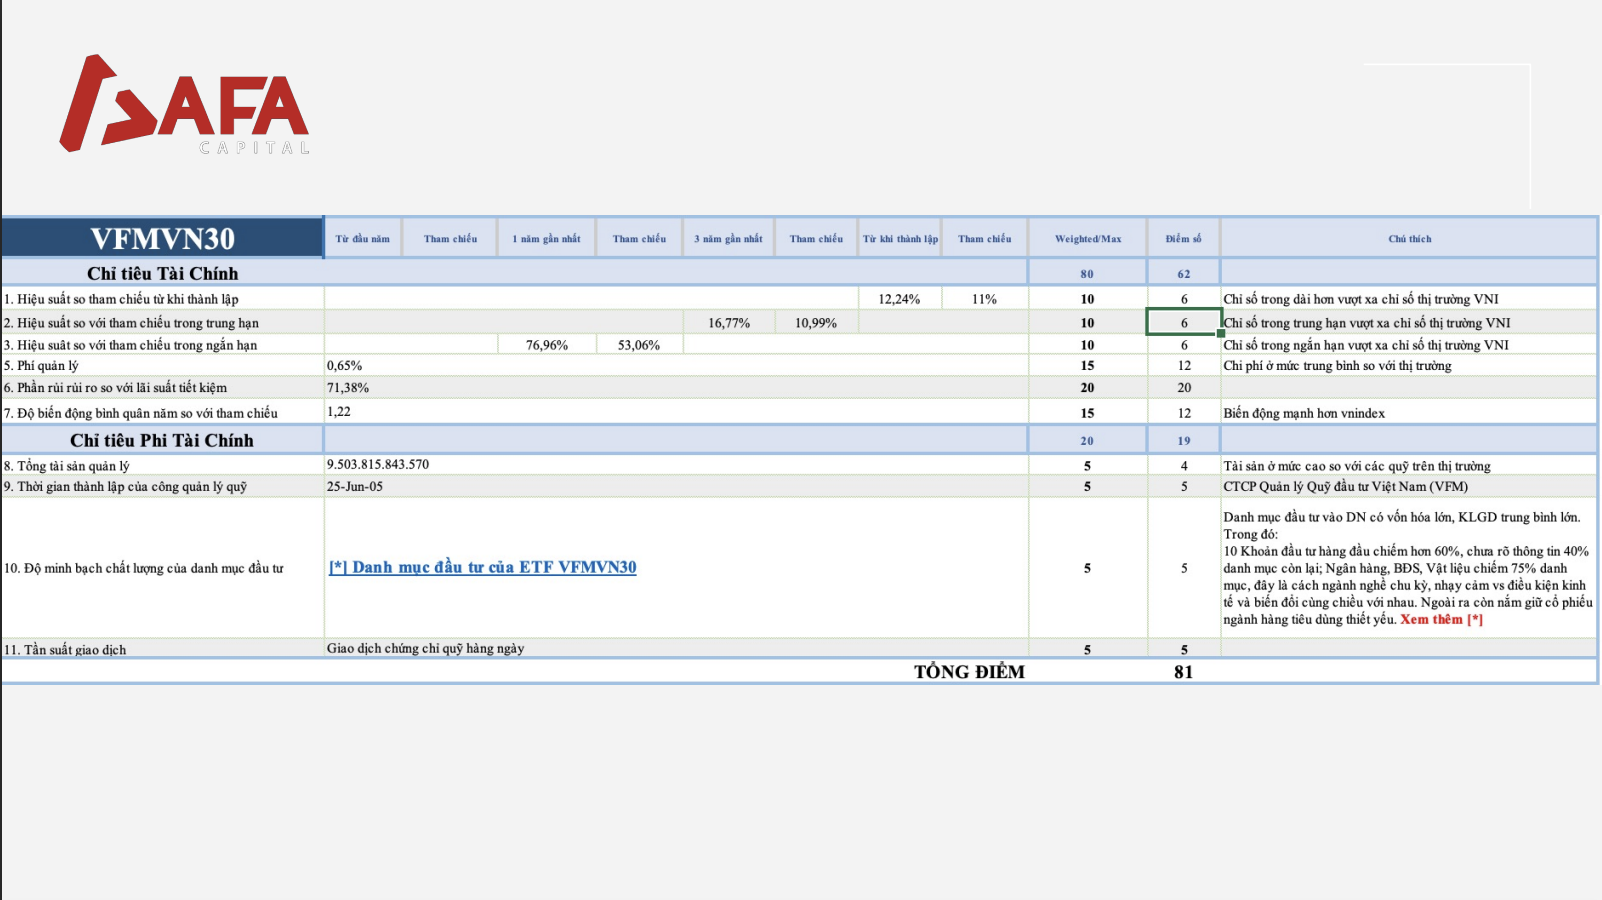Select the non-financial section score 19

coord(1184,441)
